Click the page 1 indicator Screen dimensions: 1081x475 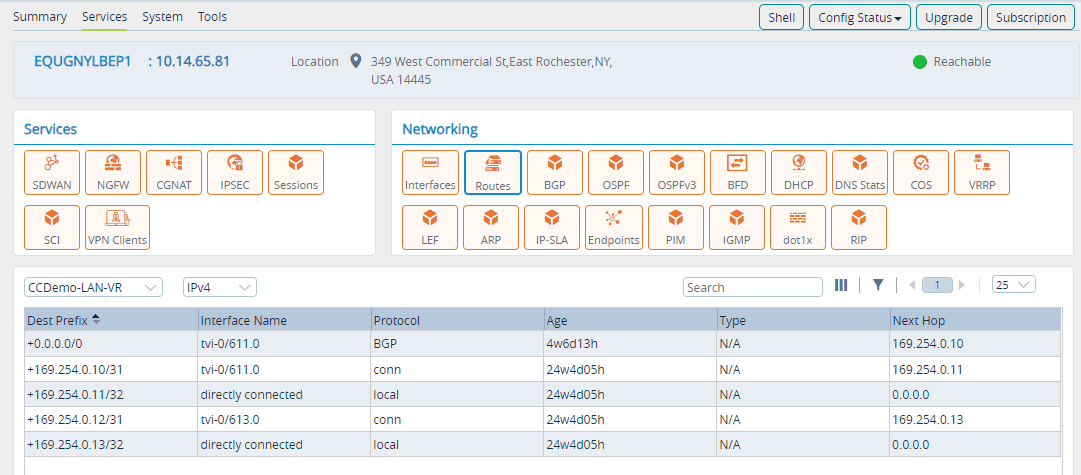click(x=937, y=285)
